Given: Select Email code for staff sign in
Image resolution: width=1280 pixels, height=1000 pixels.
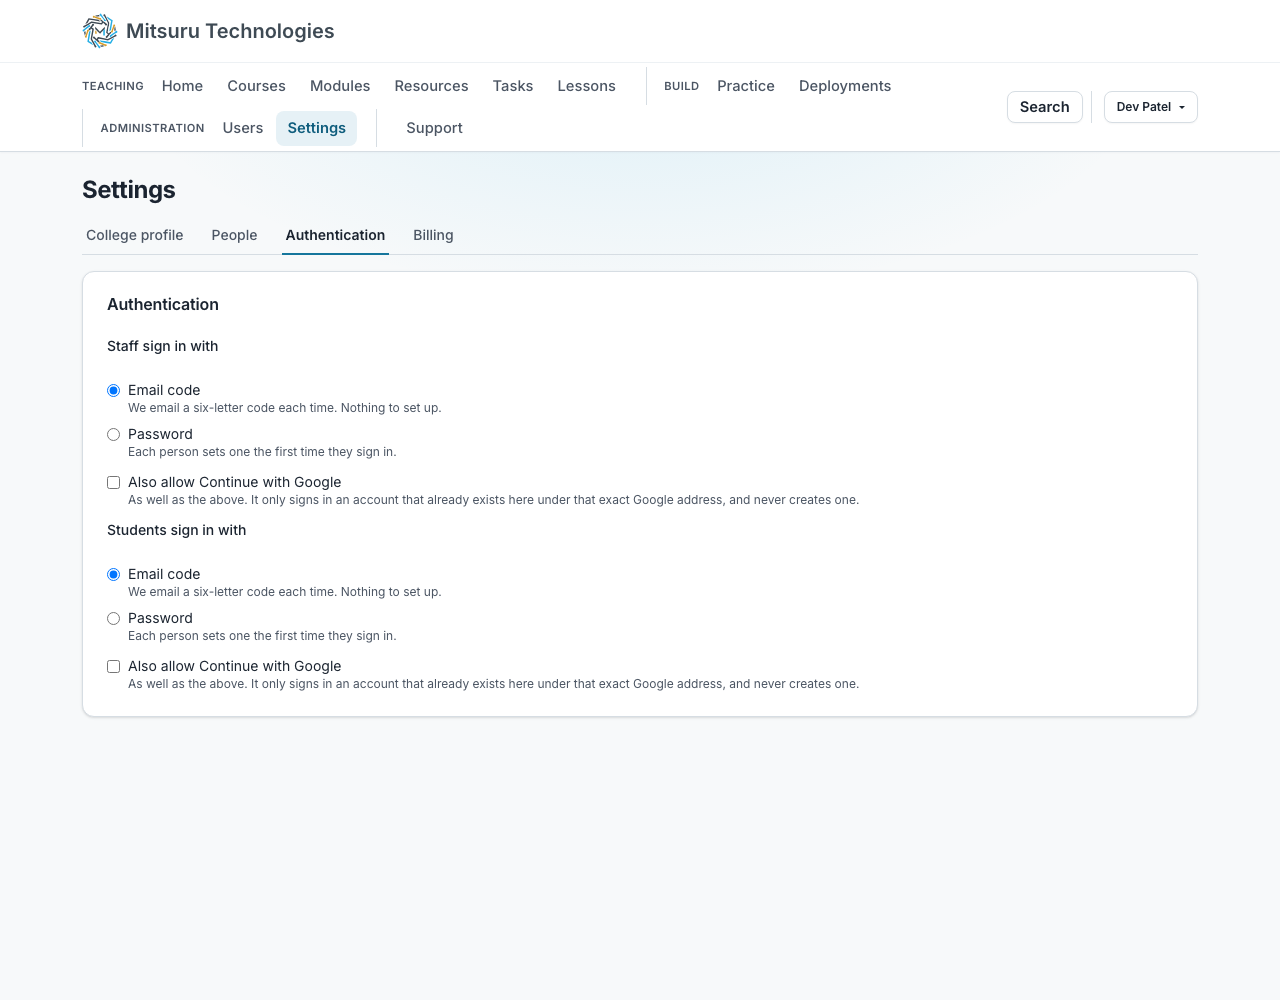Looking at the screenshot, I should (113, 390).
